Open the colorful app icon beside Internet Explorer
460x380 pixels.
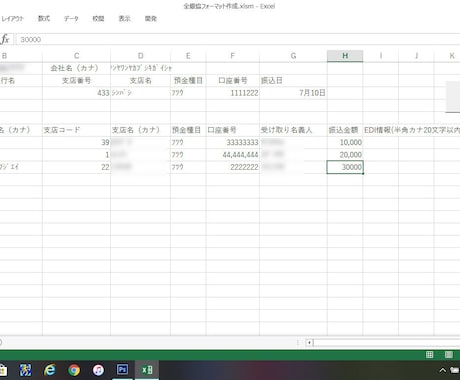(26, 370)
